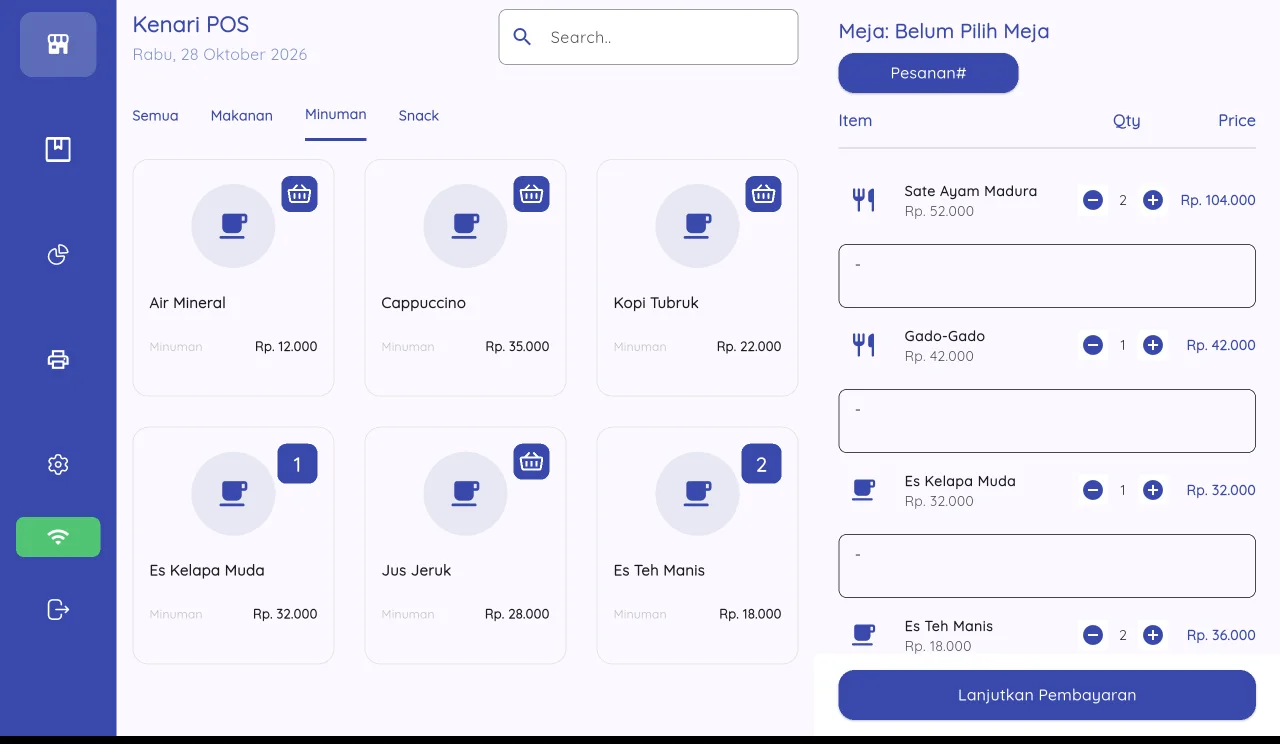Click the Sate Ayam Madura order item name
Viewport: 1280px width, 744px height.
click(970, 191)
